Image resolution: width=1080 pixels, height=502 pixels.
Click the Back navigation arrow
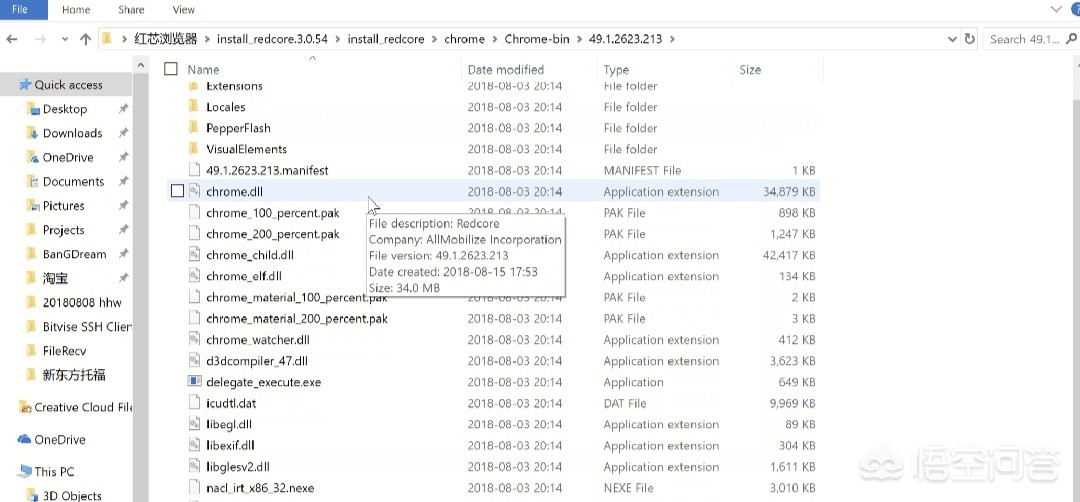click(x=12, y=39)
